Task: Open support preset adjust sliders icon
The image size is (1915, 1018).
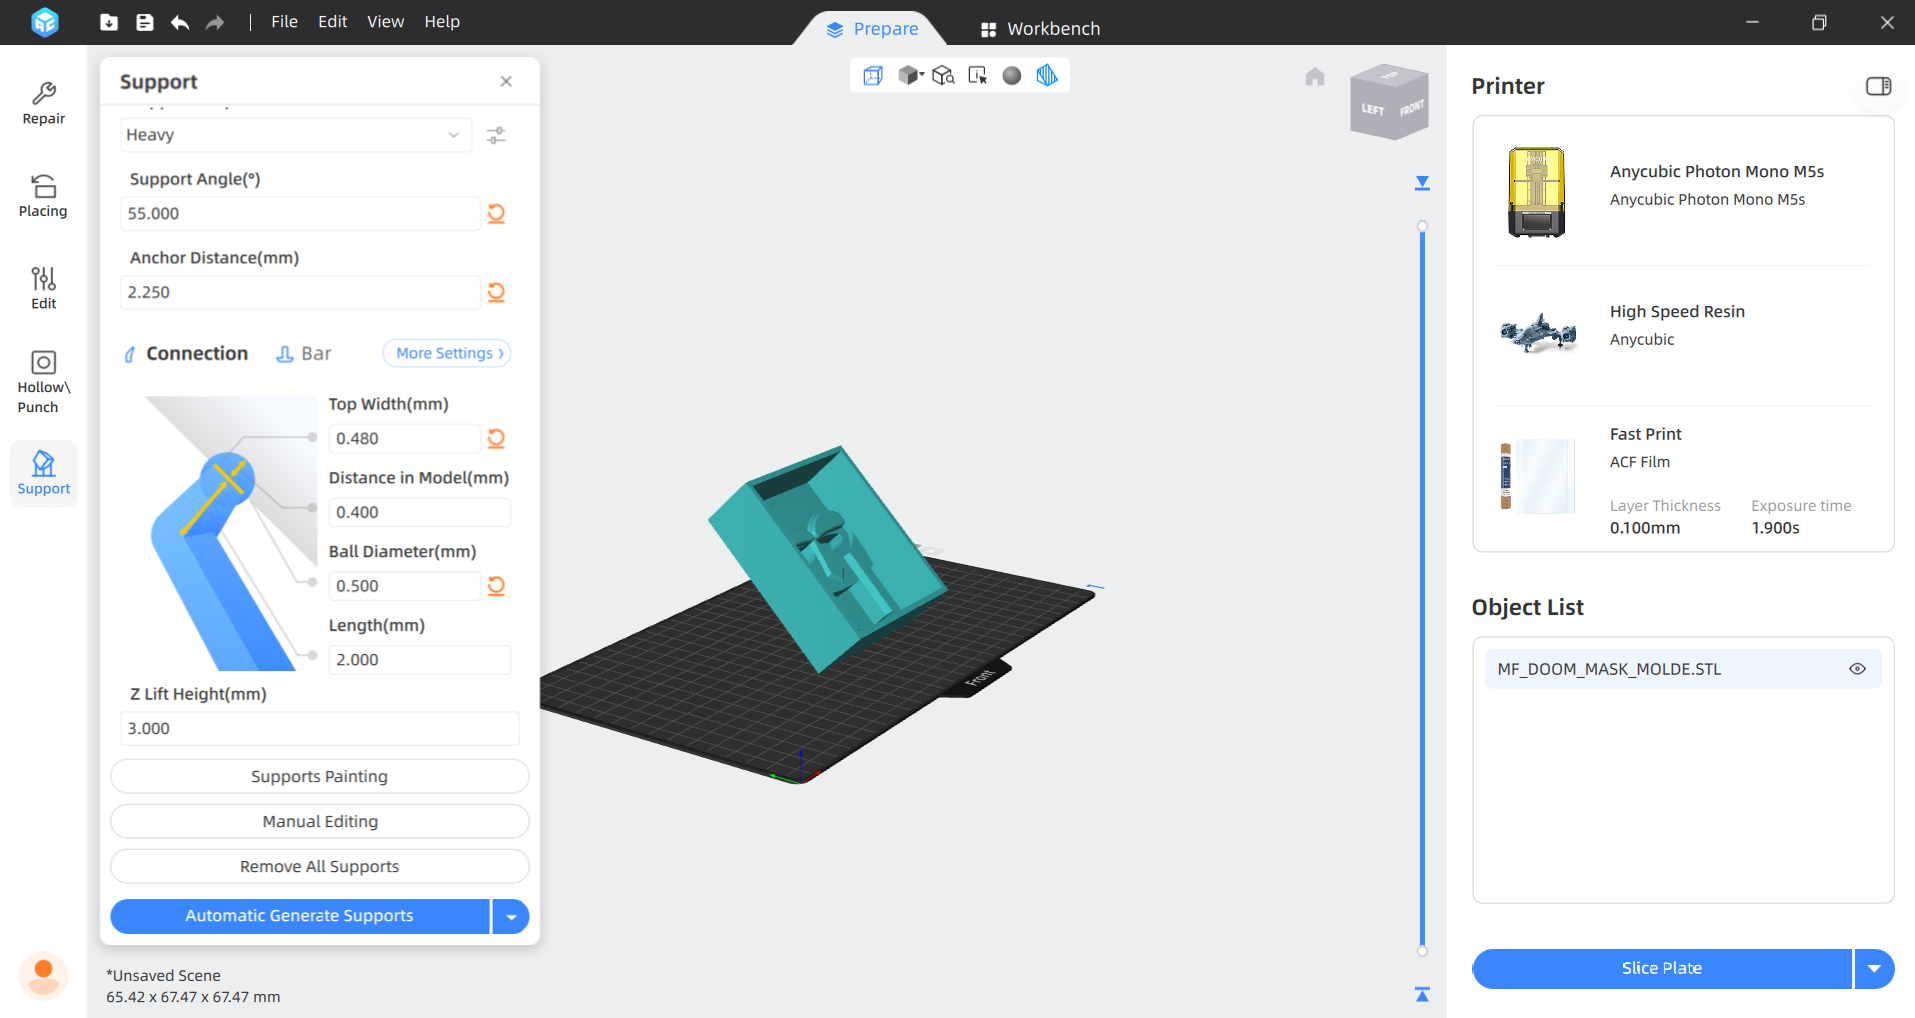Action: (496, 135)
